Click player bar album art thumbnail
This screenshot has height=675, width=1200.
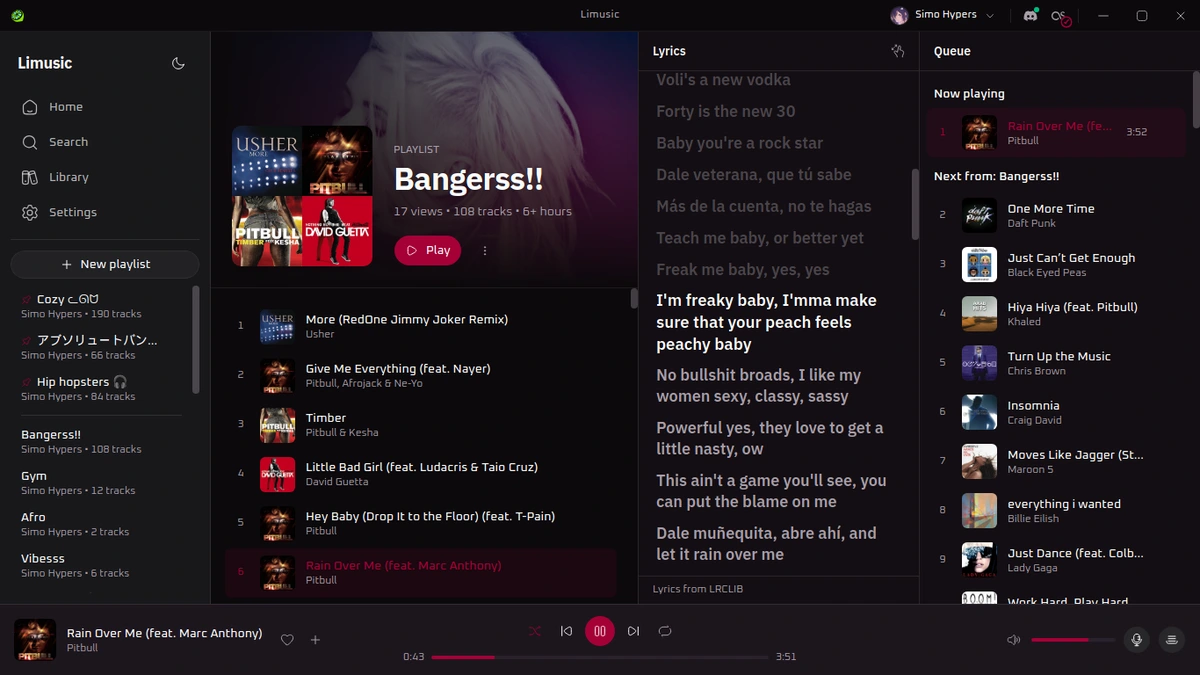click(35, 640)
